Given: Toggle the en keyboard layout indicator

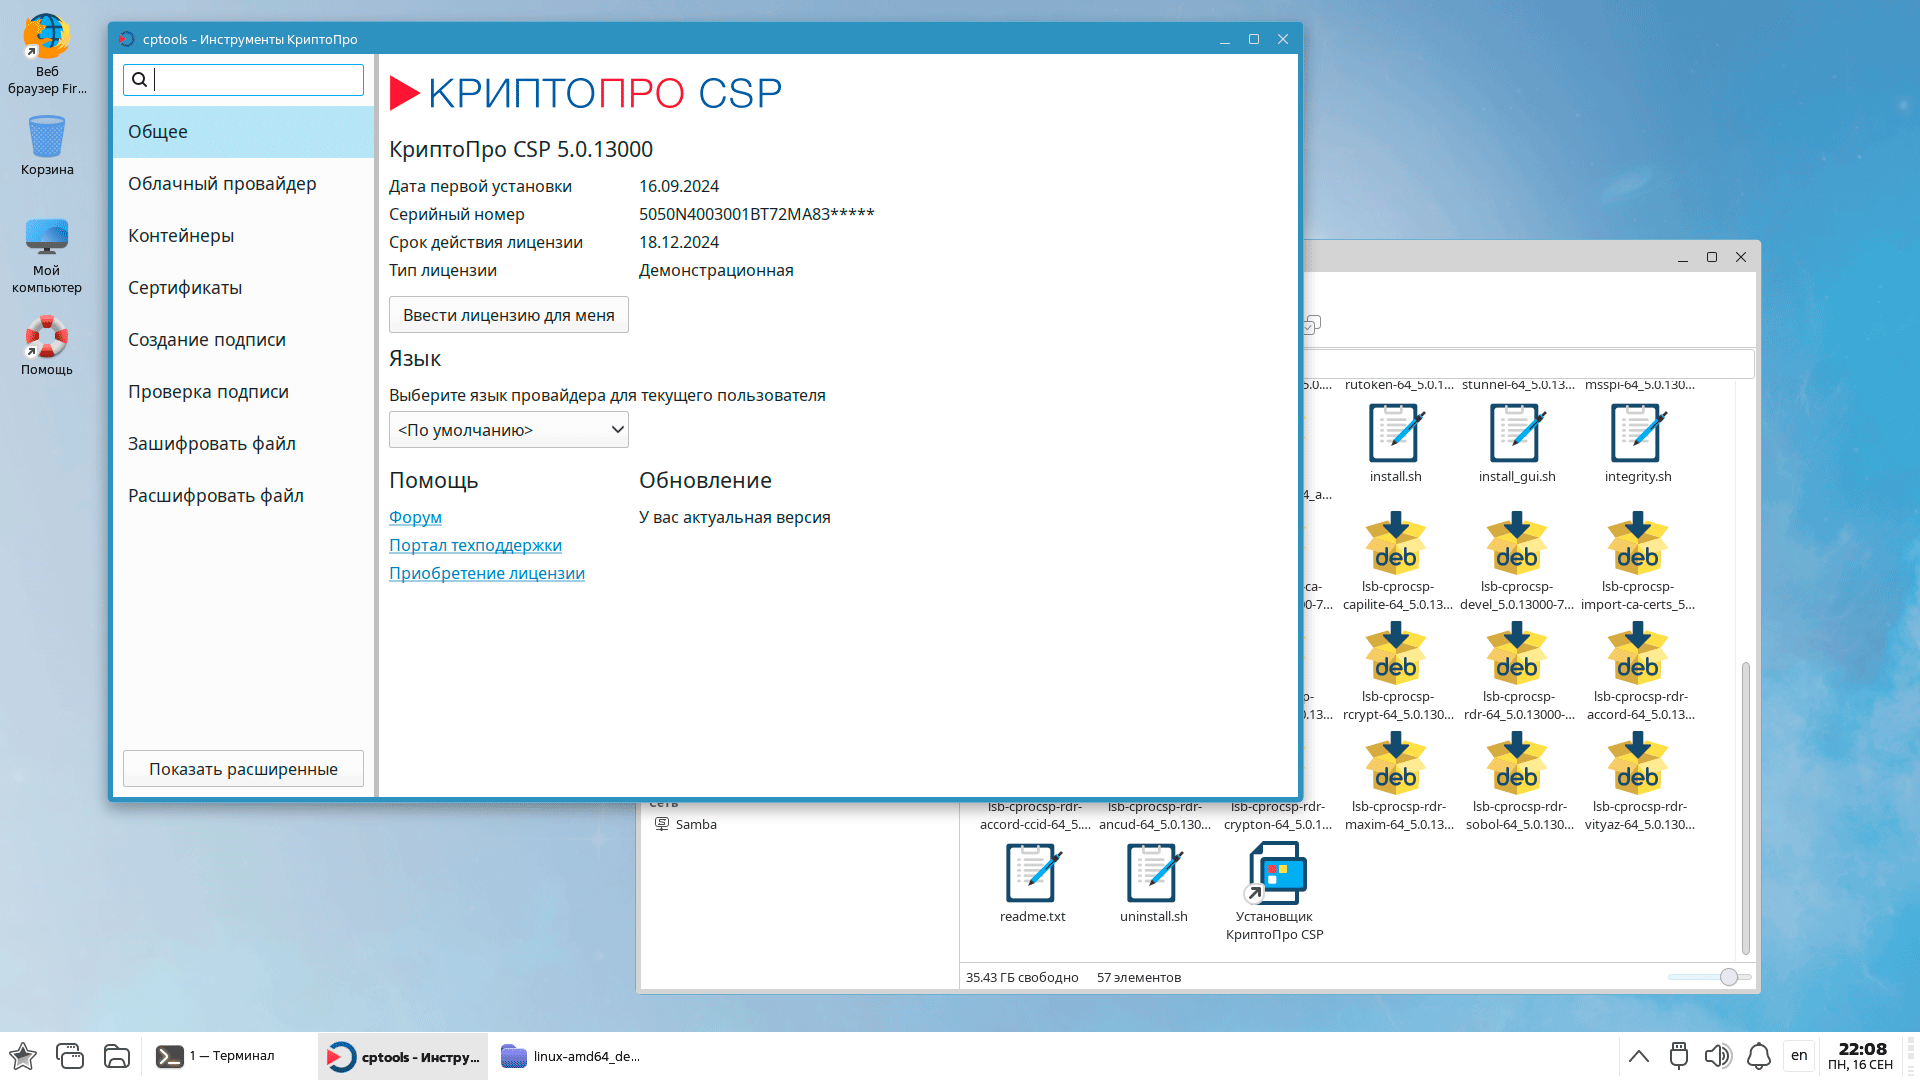Looking at the screenshot, I should [1799, 1056].
